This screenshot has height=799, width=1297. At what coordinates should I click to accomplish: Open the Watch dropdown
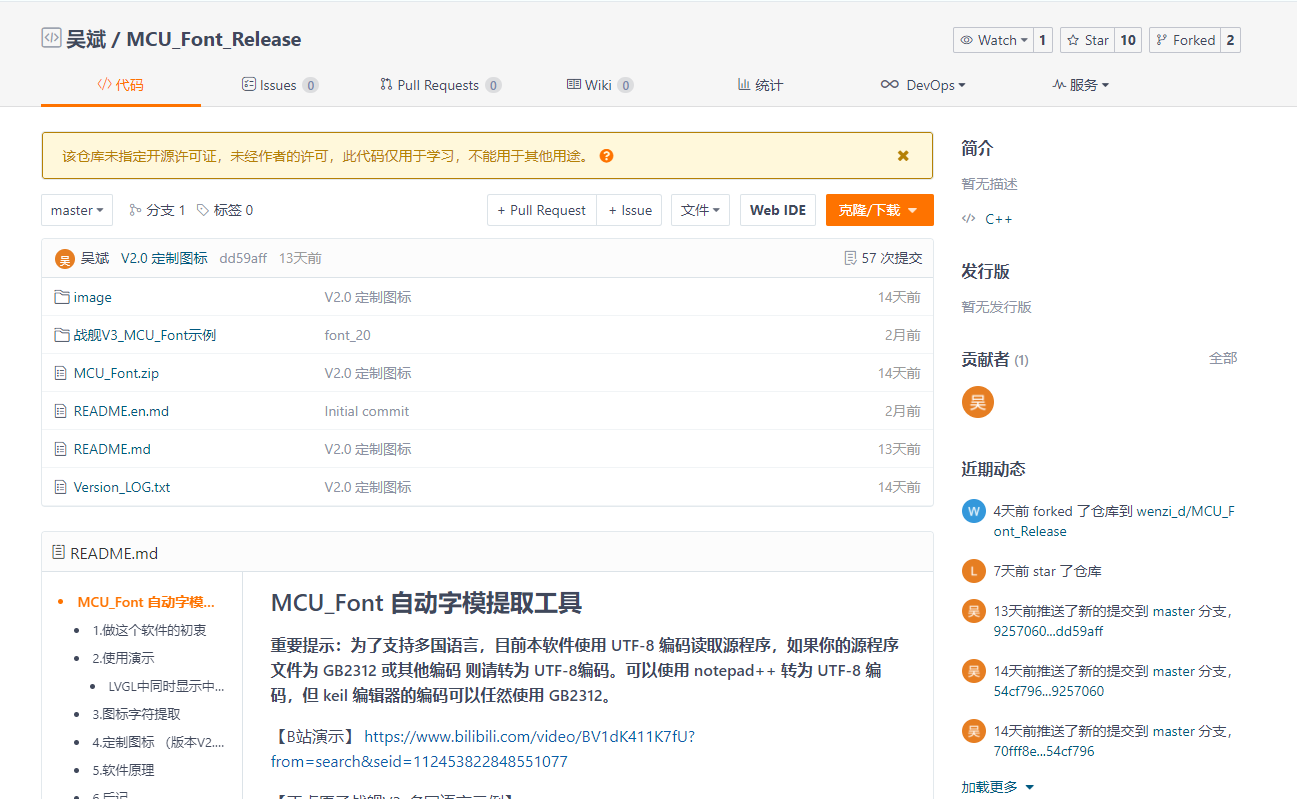992,40
